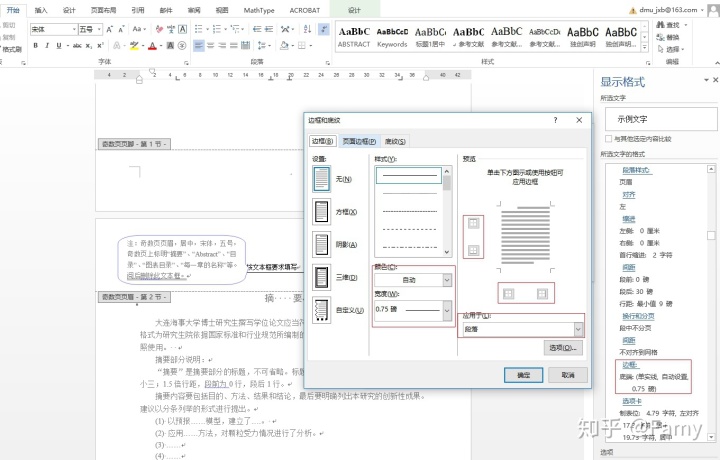This screenshot has width=720, height=460.
Task: Toggle left border in preview
Action: coord(508,293)
